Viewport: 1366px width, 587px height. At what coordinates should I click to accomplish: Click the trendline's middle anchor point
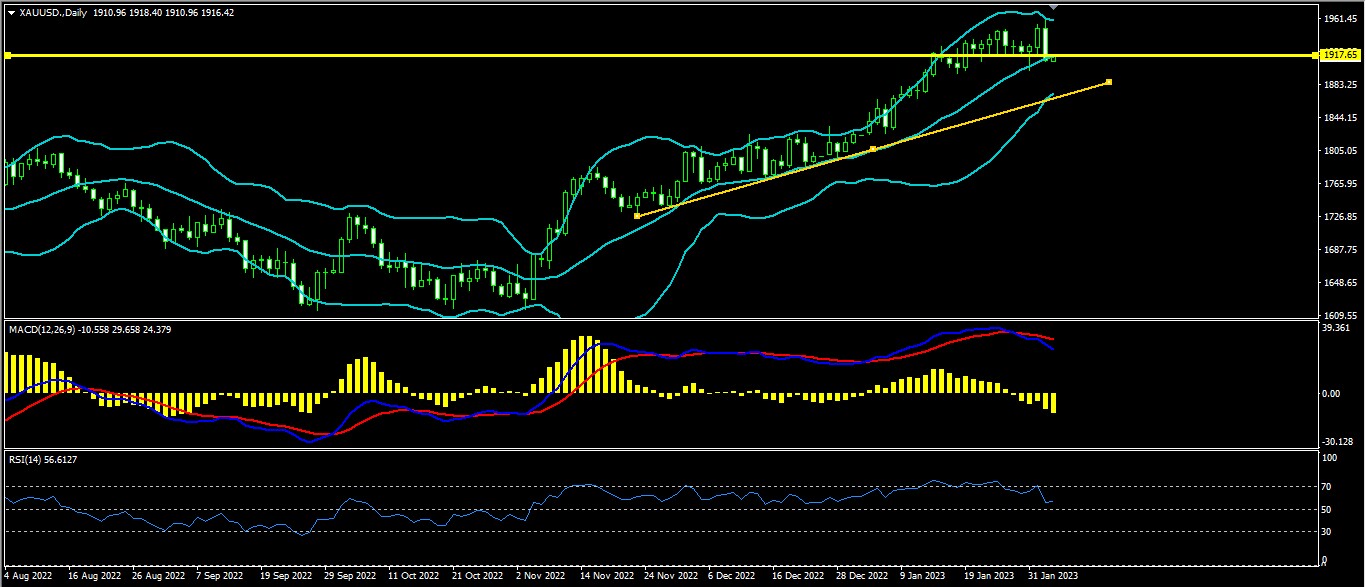pyautogui.click(x=873, y=149)
